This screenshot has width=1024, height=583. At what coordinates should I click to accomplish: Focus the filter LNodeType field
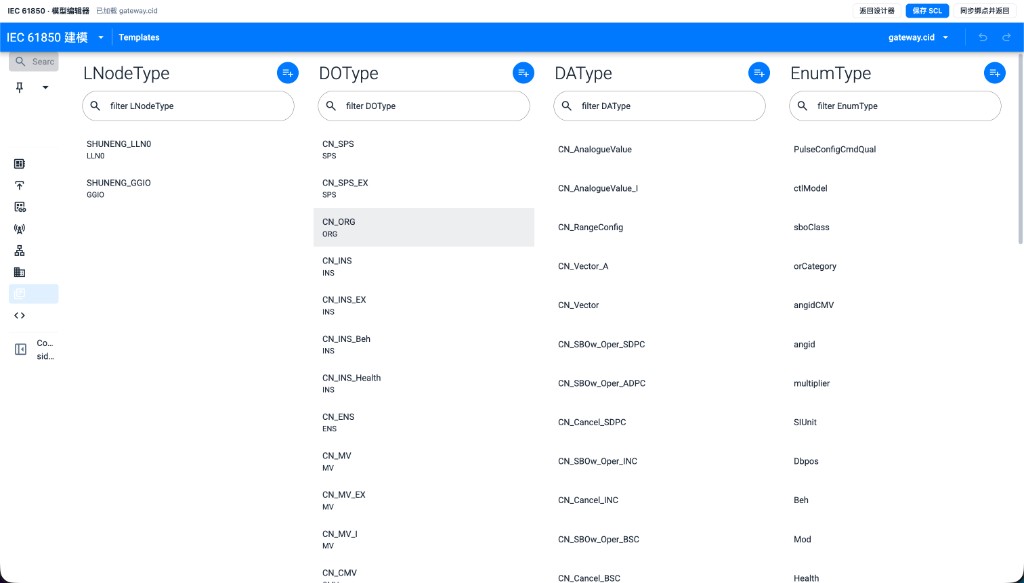point(188,106)
